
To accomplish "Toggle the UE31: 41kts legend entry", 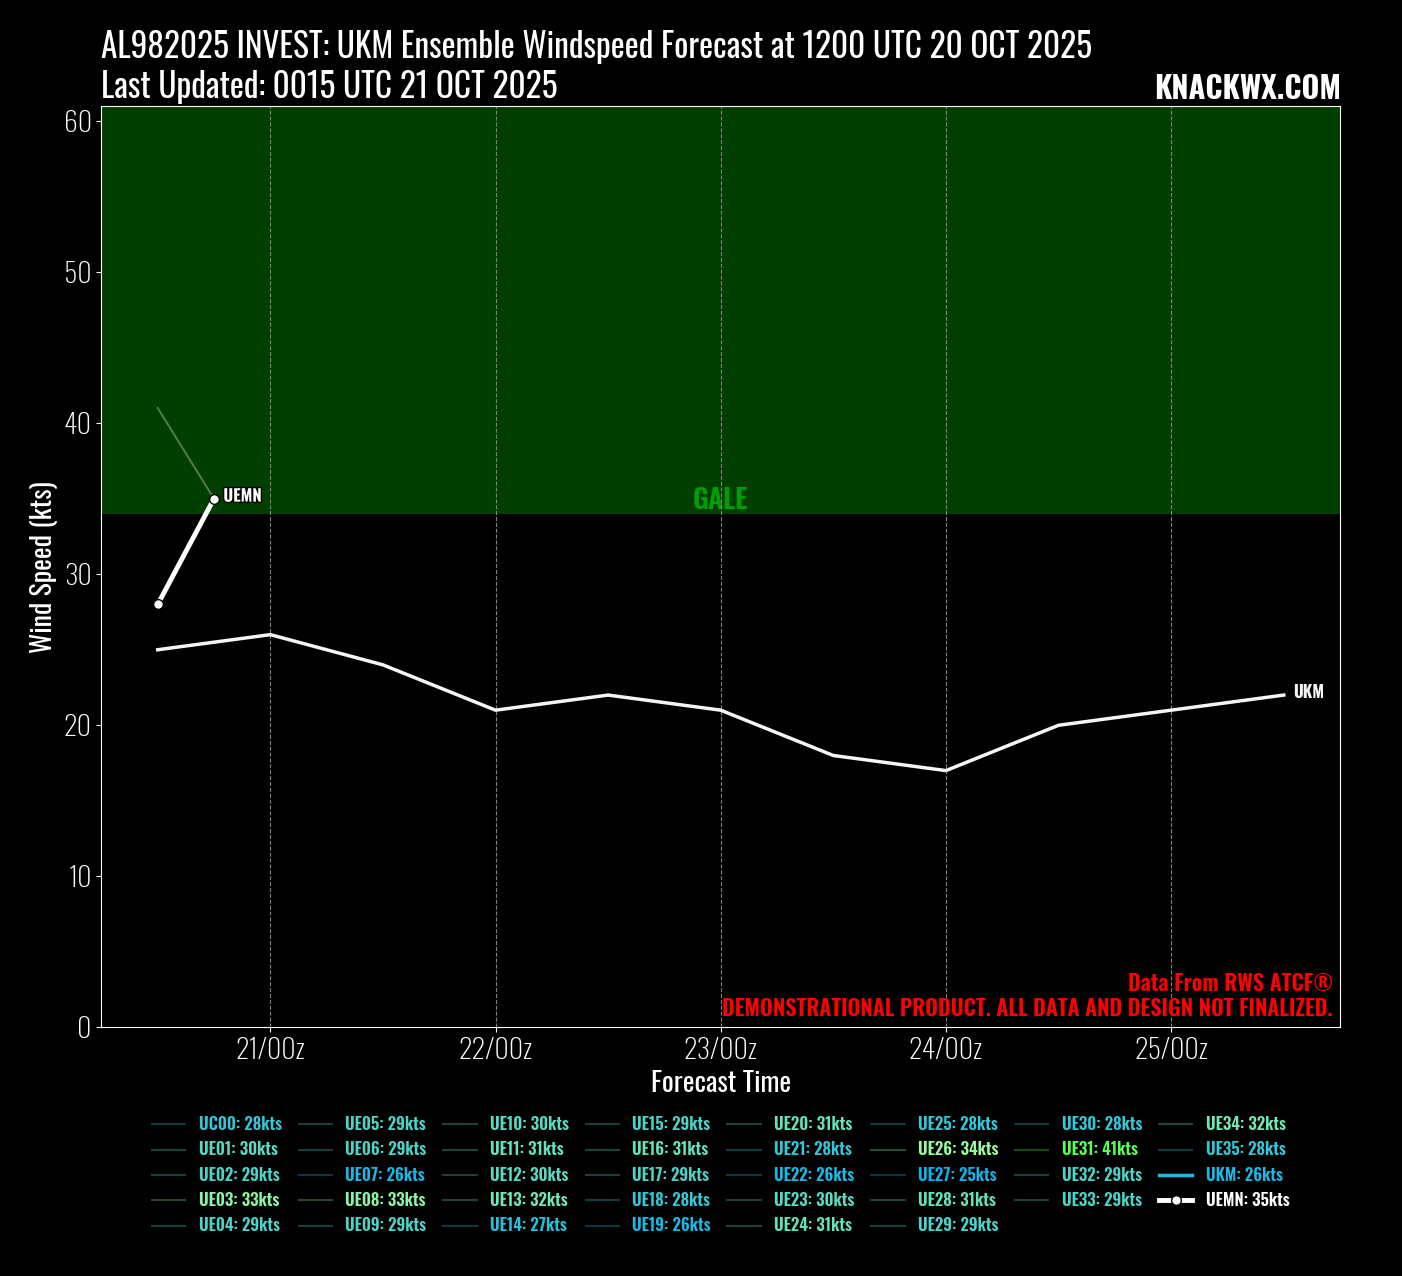I will pos(1099,1149).
